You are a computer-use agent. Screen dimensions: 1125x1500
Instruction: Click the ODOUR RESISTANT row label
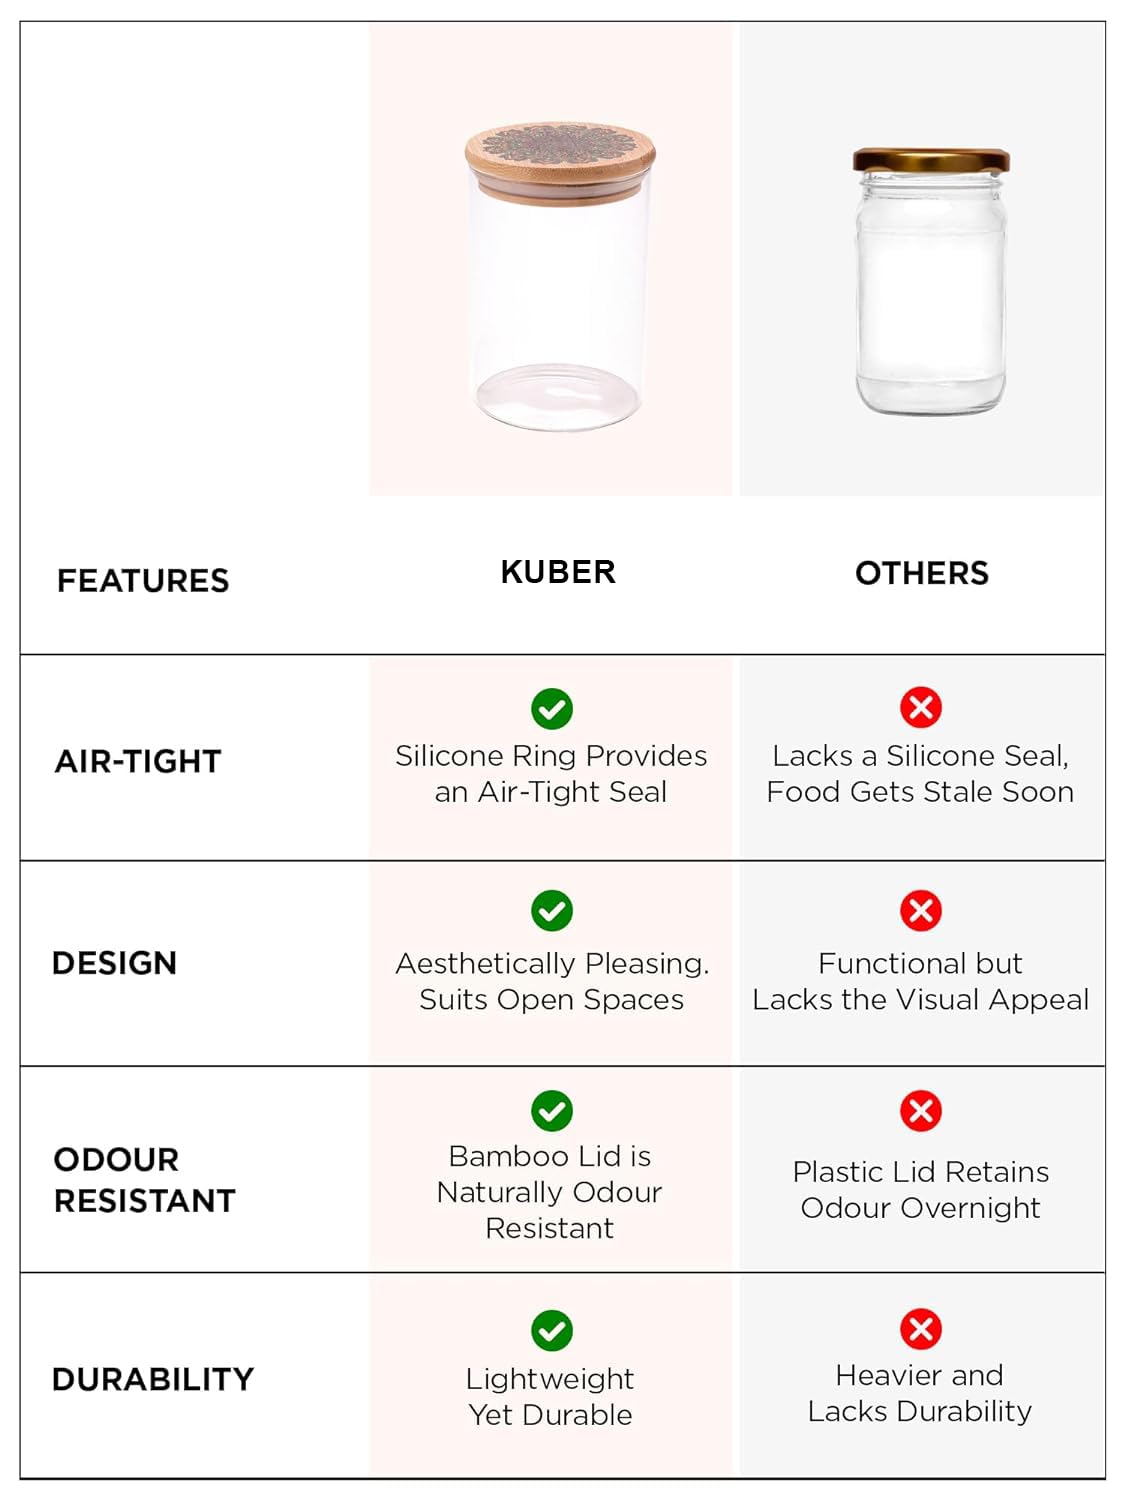(144, 1180)
